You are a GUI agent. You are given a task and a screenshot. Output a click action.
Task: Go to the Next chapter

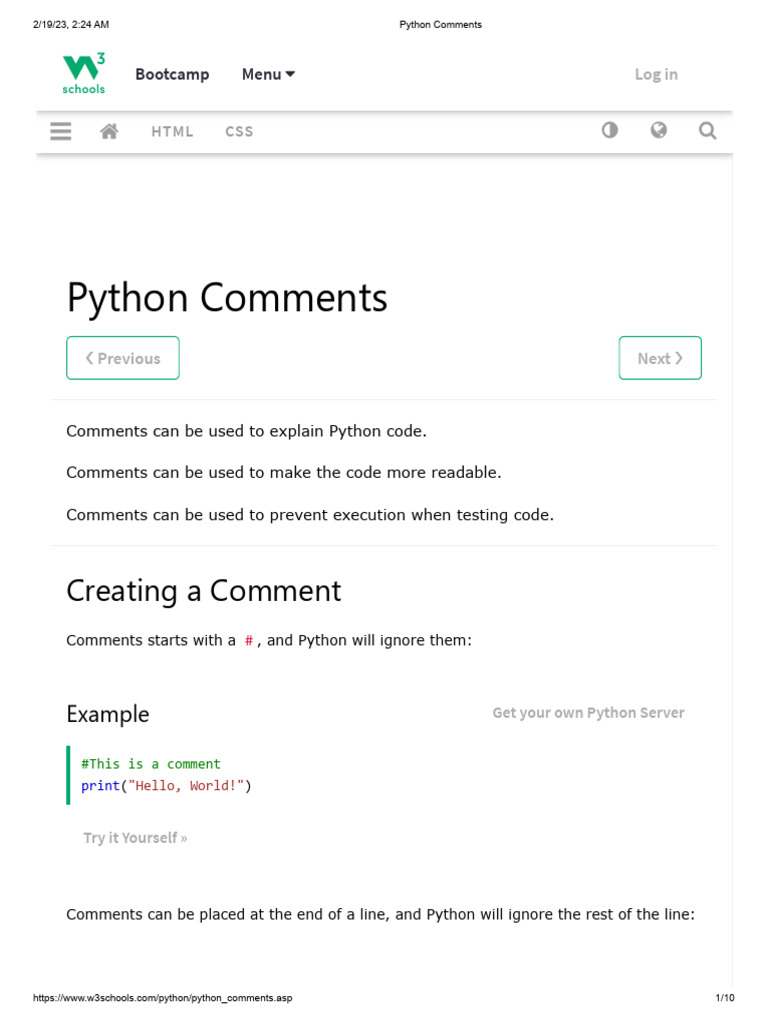(660, 358)
